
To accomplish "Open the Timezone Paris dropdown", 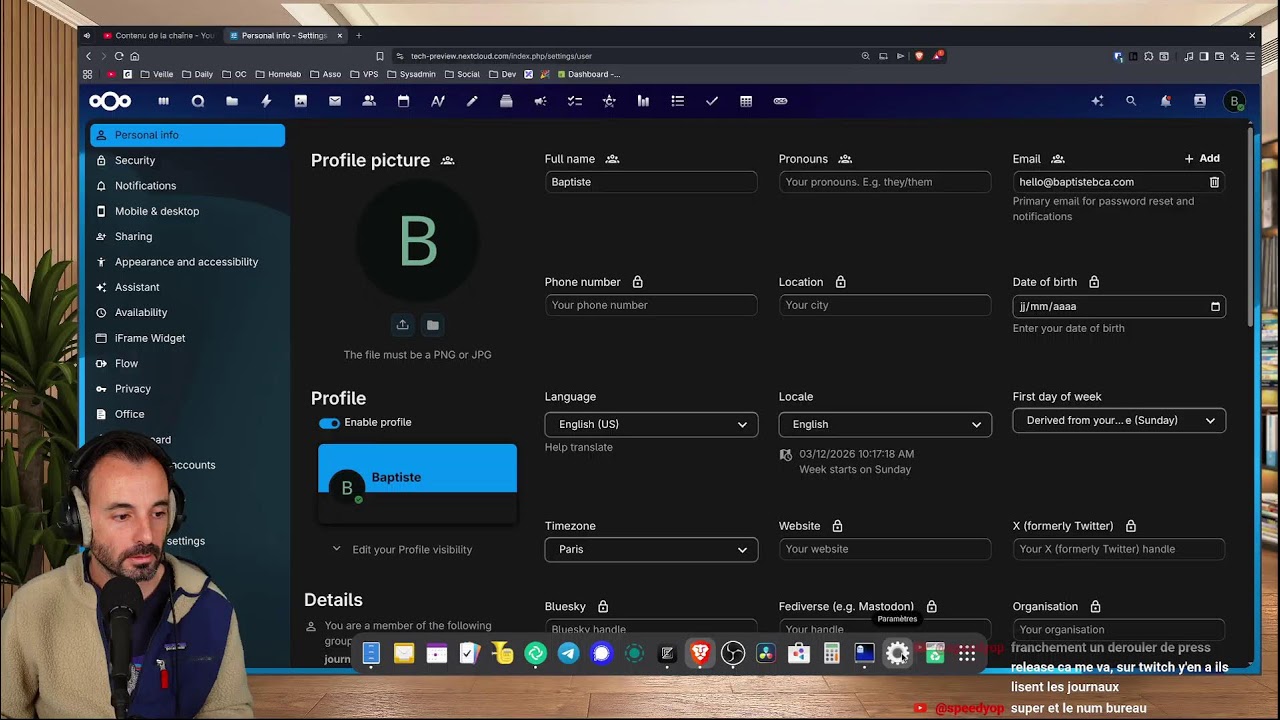I will (651, 549).
